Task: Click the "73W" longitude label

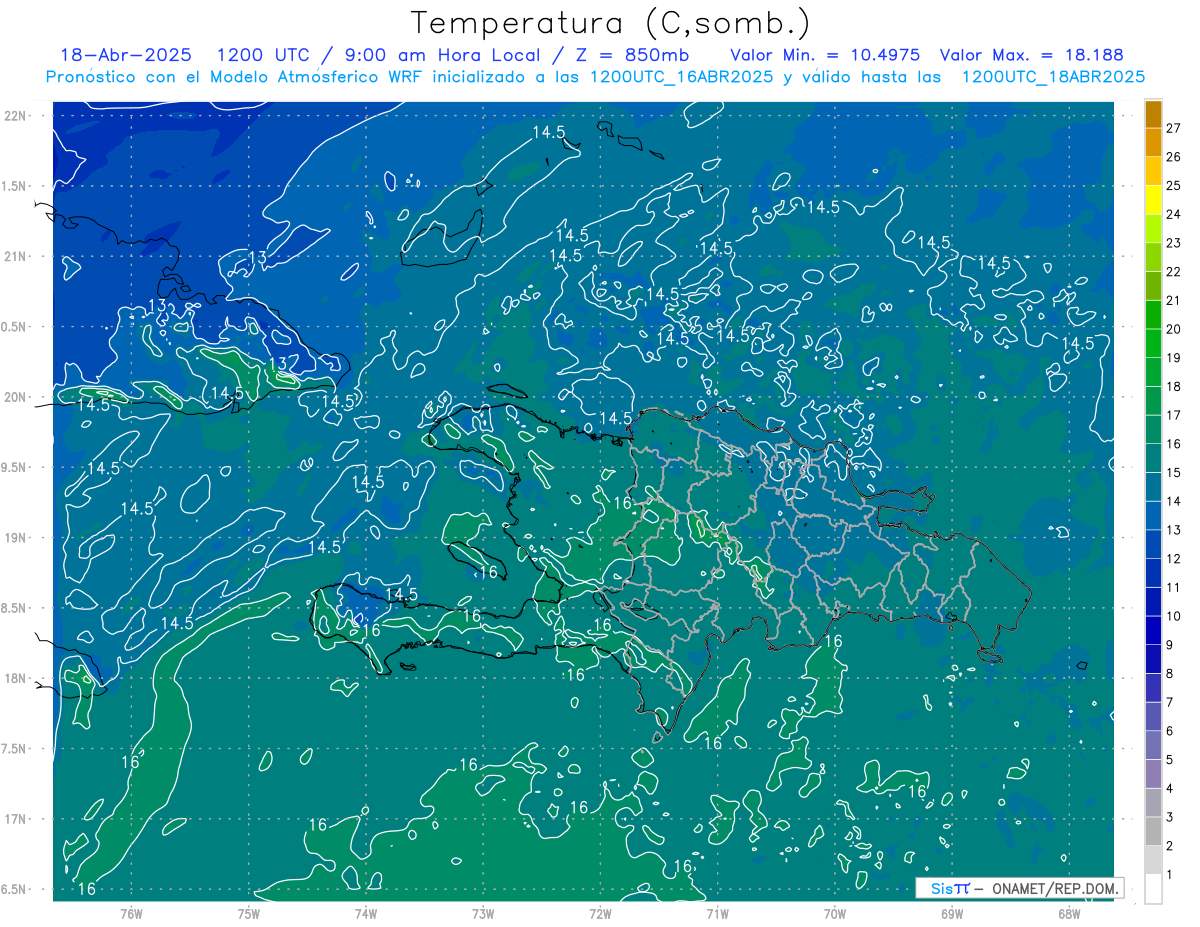Action: pyautogui.click(x=483, y=914)
